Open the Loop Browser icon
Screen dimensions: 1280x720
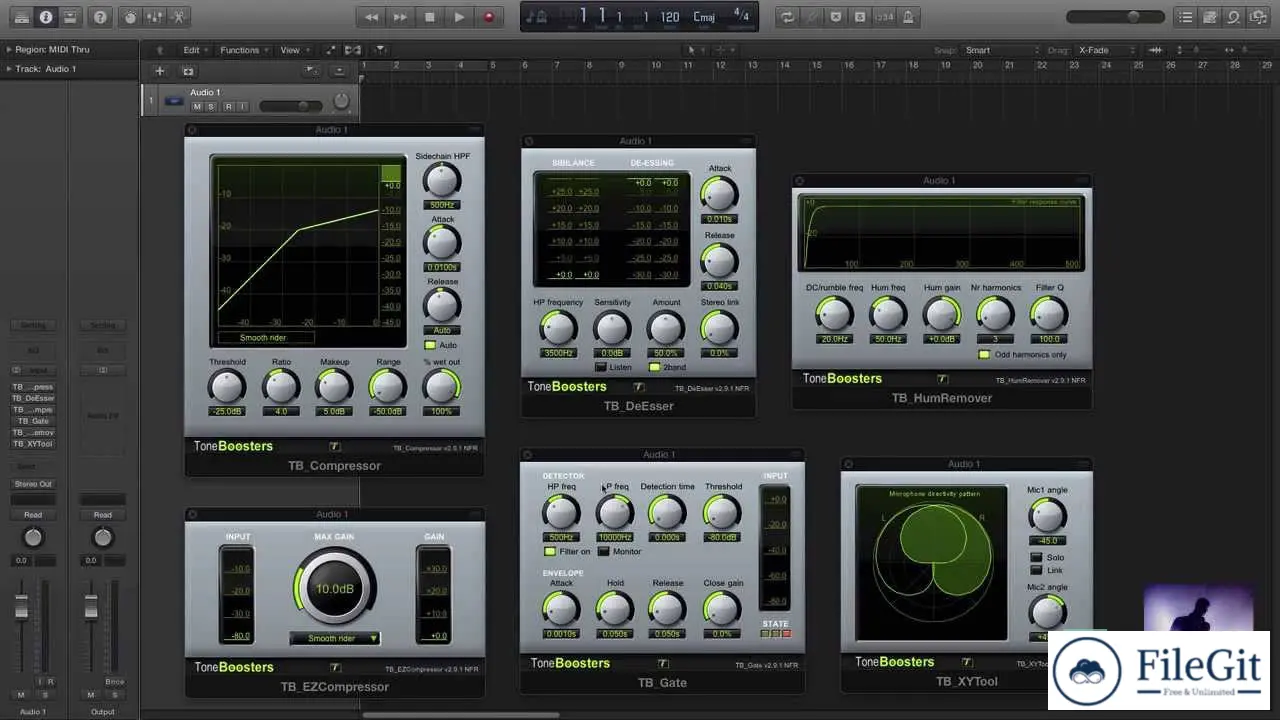click(x=1234, y=17)
